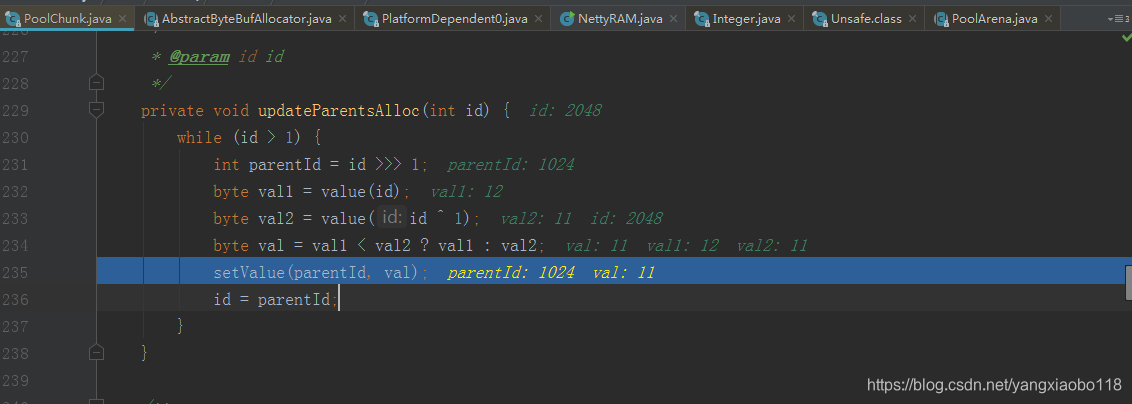Close the NettyRAM.java tab

[x=674, y=19]
